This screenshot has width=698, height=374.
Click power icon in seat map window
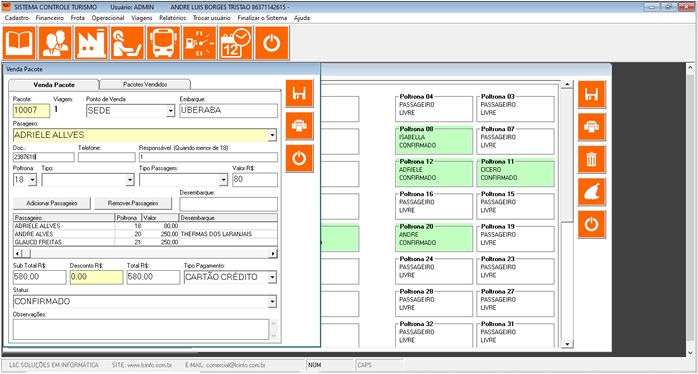[x=592, y=224]
